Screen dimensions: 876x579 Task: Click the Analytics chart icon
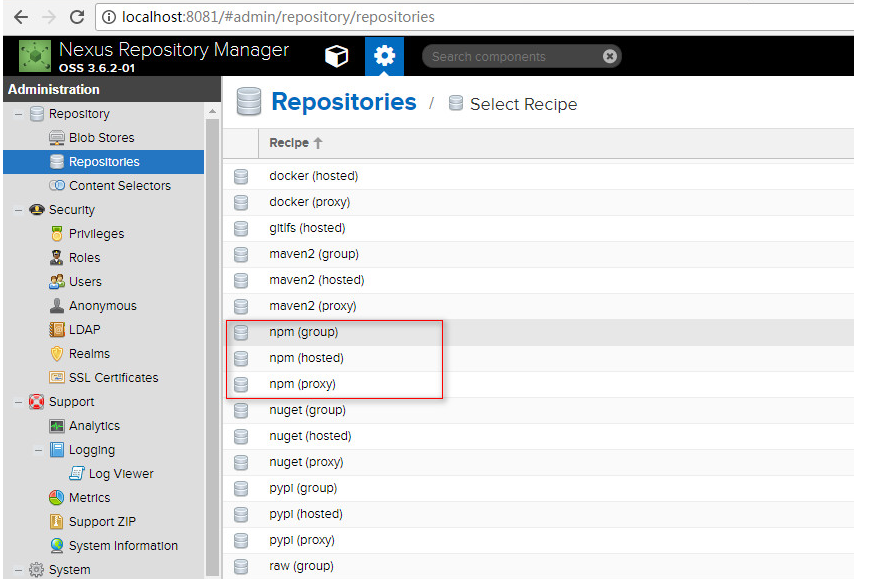tap(56, 426)
